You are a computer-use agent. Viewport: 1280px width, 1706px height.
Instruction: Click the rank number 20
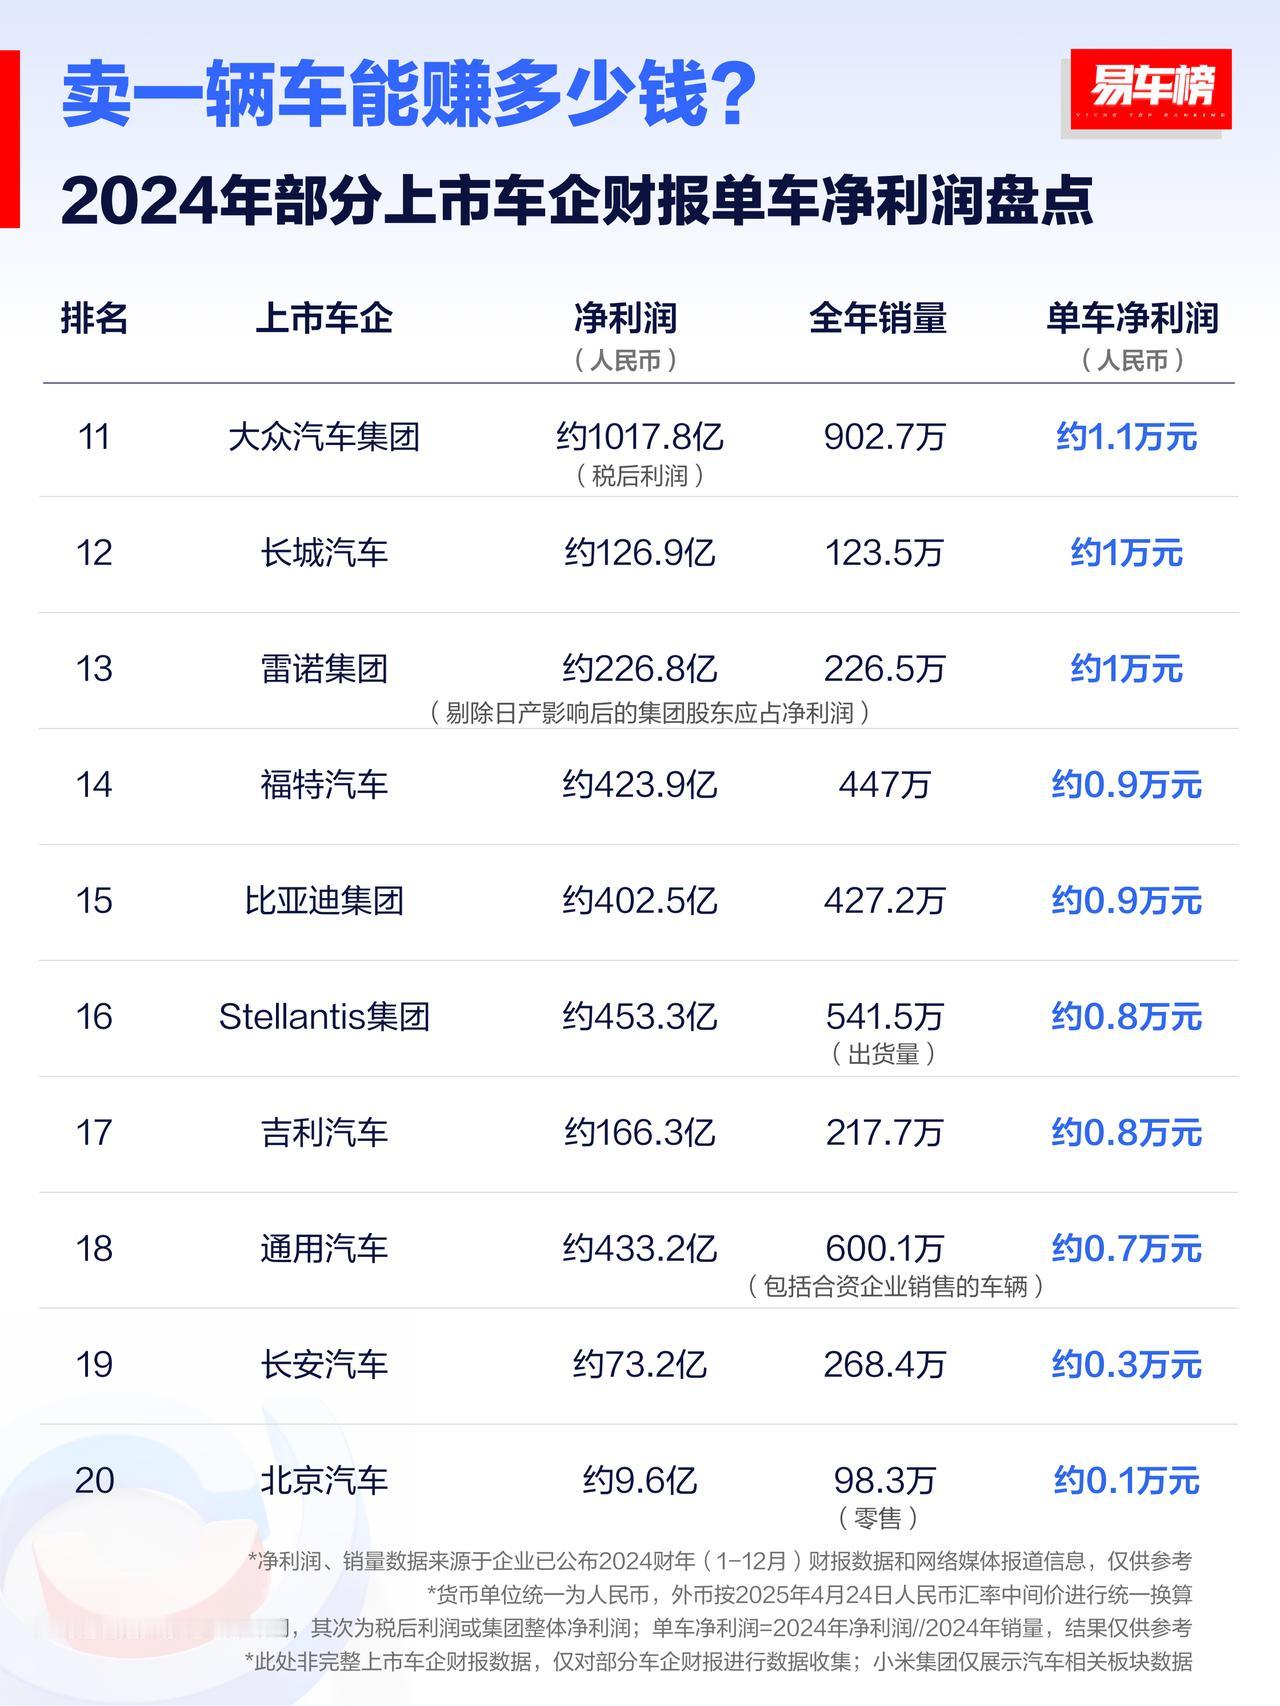[94, 1480]
